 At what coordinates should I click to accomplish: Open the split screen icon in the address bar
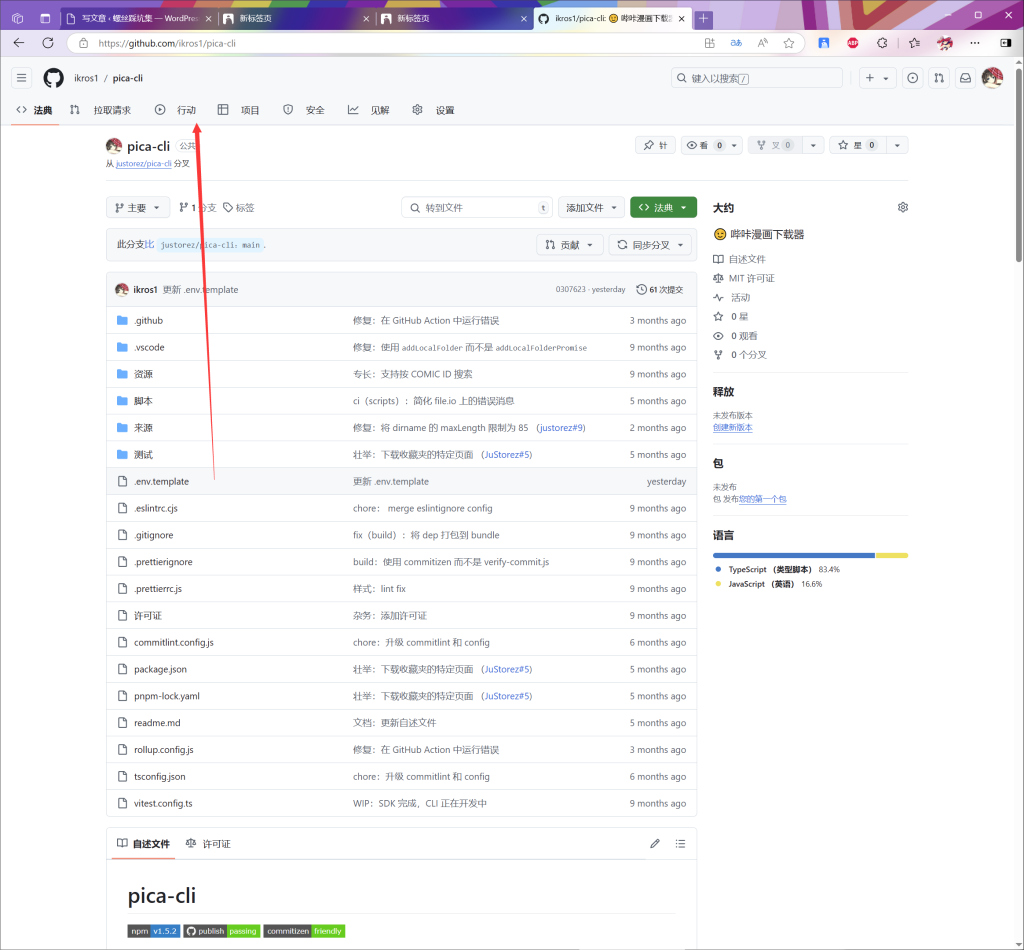pos(710,43)
